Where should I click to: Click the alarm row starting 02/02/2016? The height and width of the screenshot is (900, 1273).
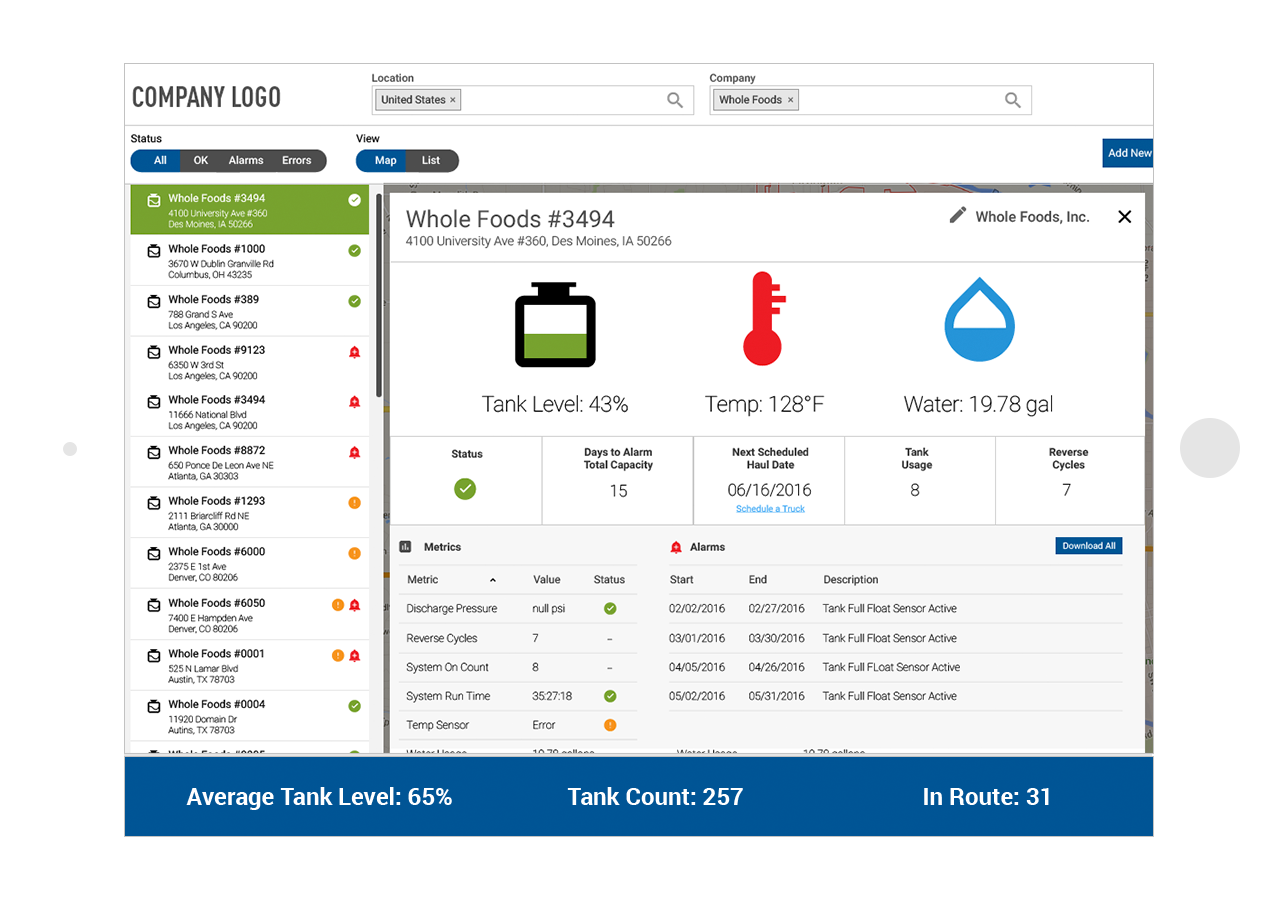(x=895, y=609)
